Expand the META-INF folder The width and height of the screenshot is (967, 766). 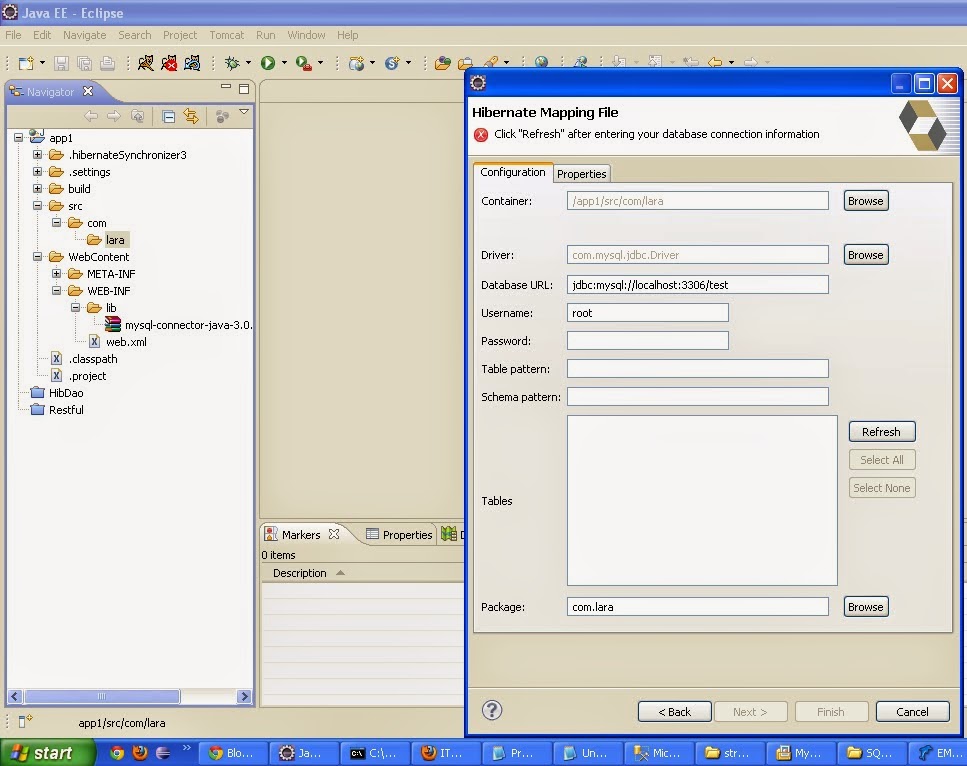[x=57, y=273]
